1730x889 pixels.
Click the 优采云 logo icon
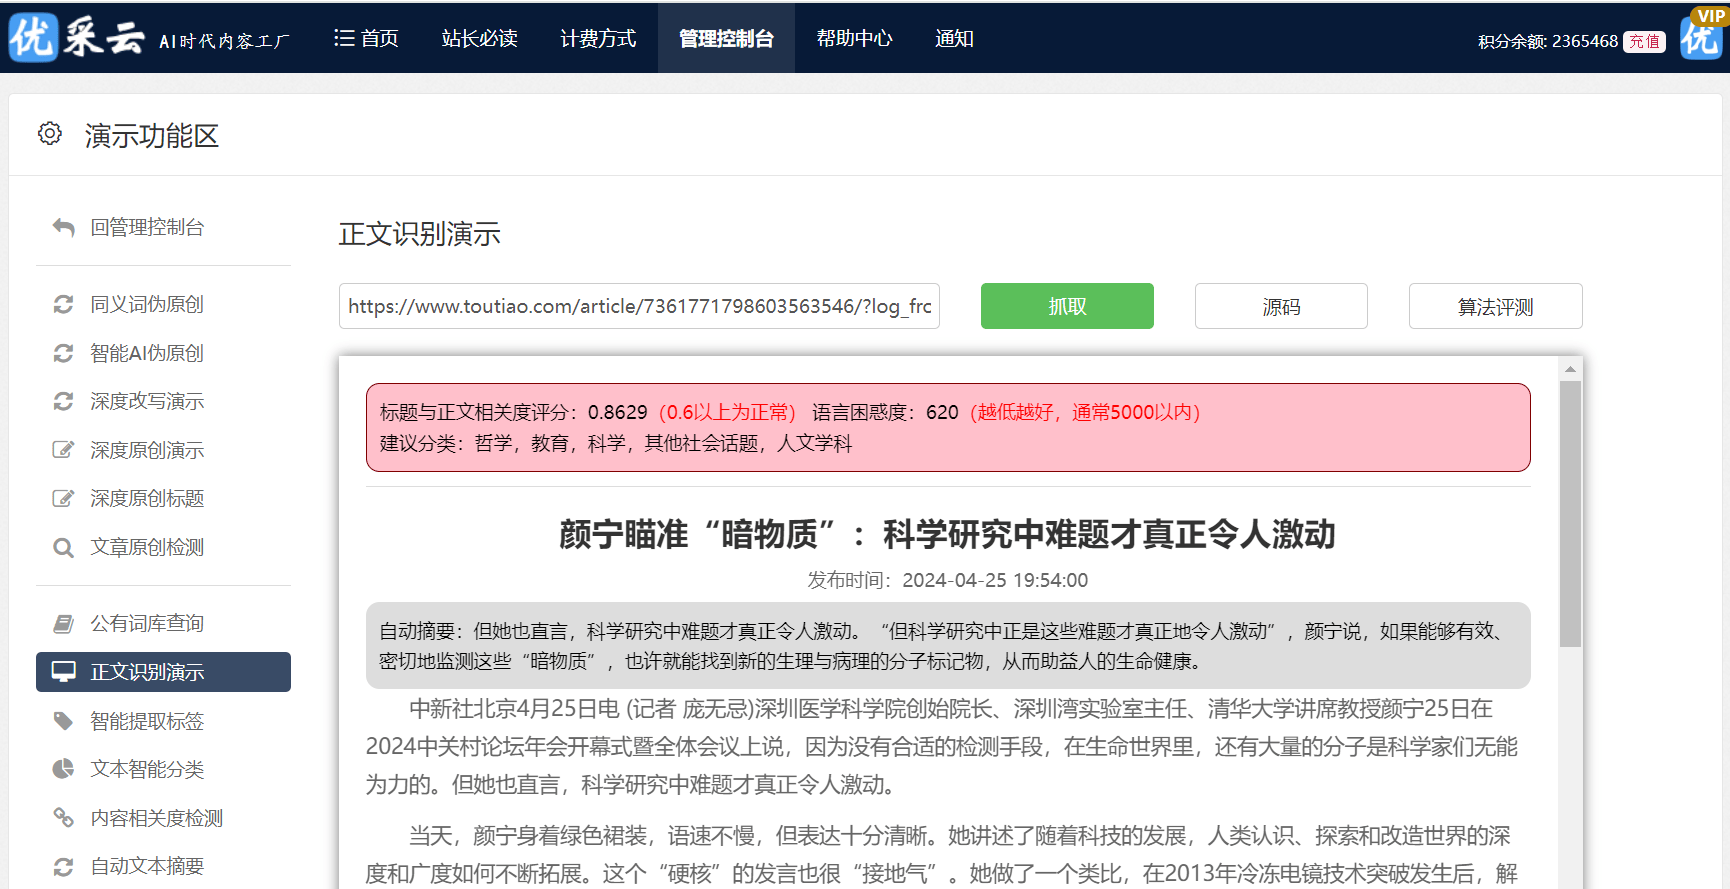[x=34, y=38]
